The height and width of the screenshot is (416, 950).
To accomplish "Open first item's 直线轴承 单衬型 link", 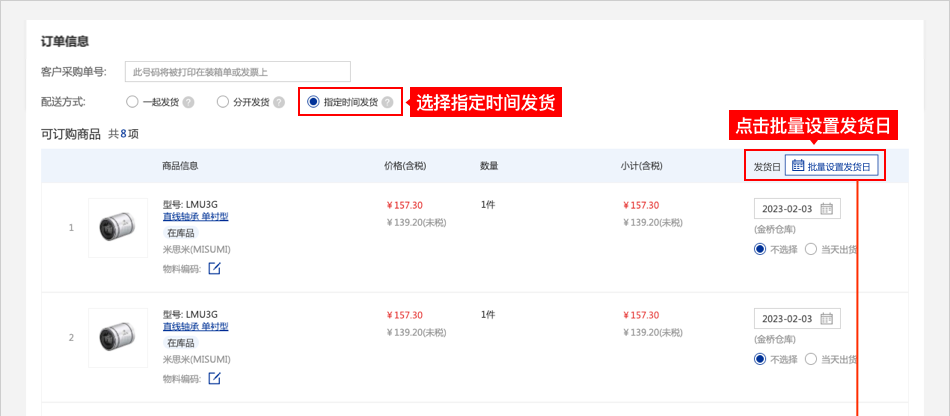I will (x=195, y=216).
